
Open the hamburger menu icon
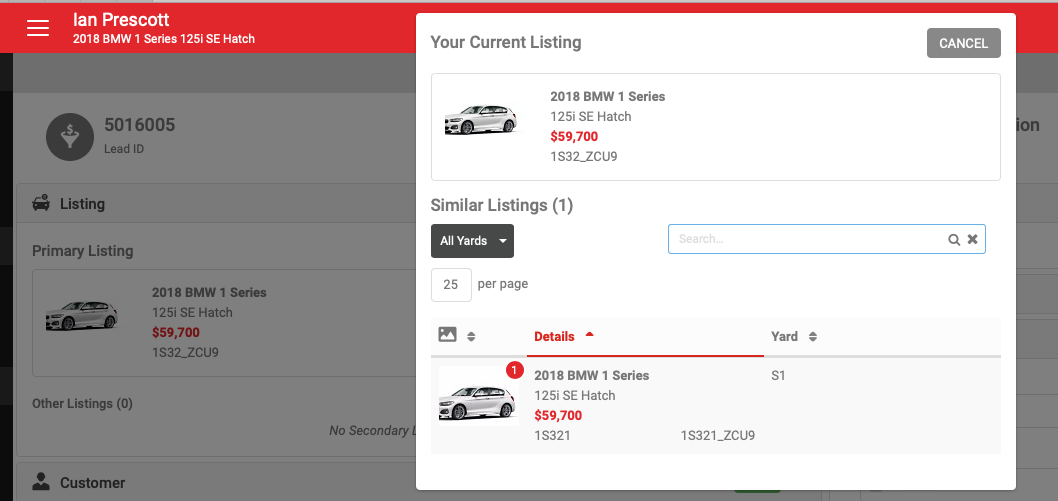pyautogui.click(x=38, y=28)
